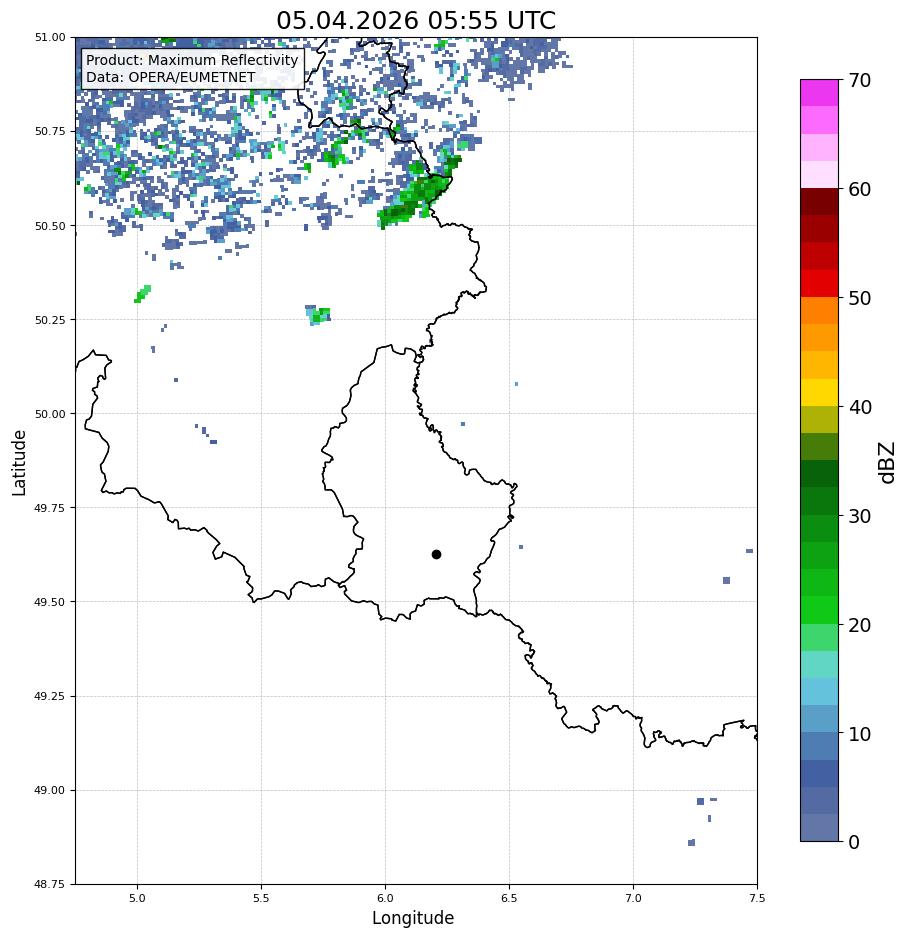Click the colorbar tick label '70'

860,80
